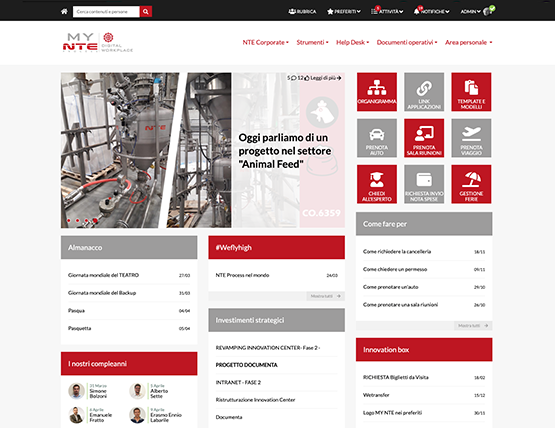The width and height of the screenshot is (555, 428).
Task: Select the second carousel dot
Action: (x=78, y=220)
